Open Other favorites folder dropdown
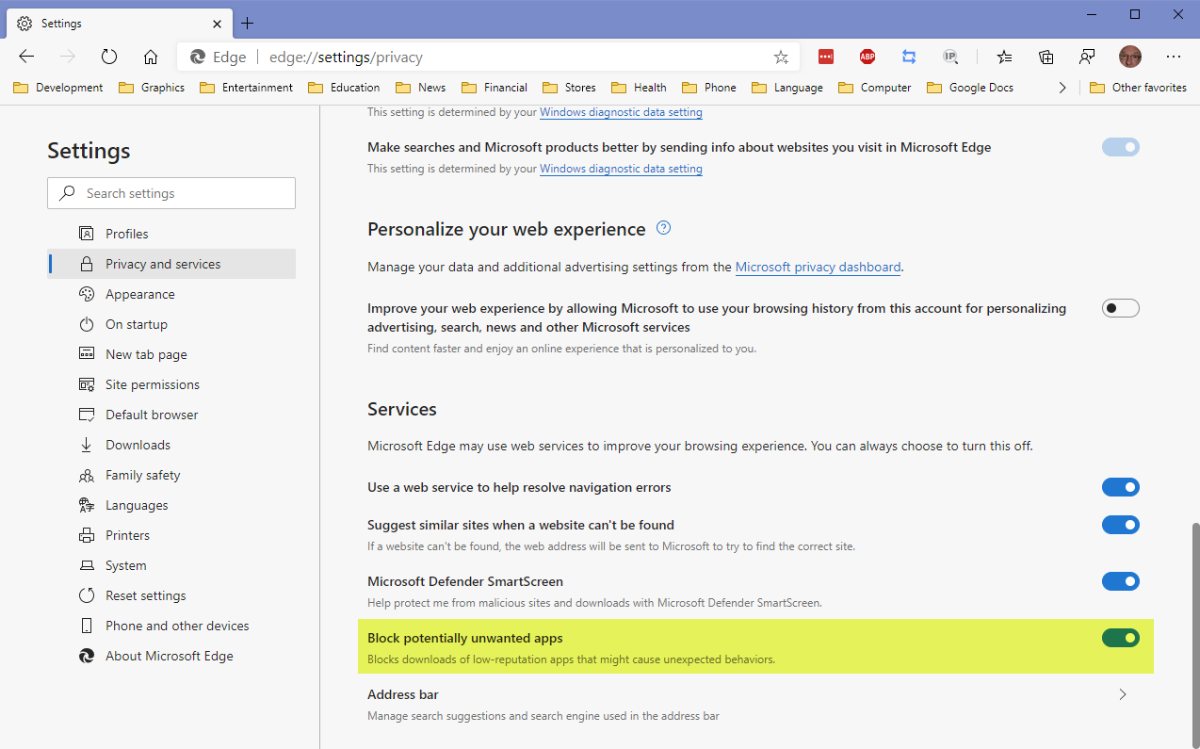1200x749 pixels. coord(1138,87)
